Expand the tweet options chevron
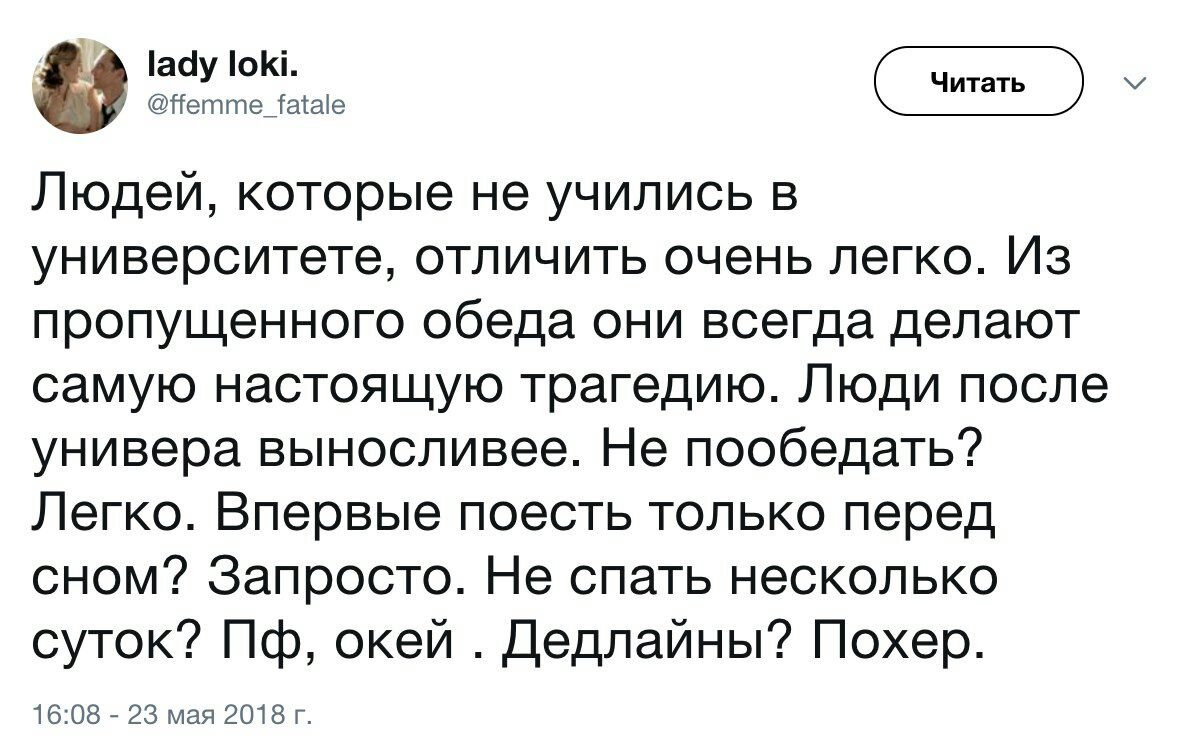Viewport: 1204px width, 742px height. (x=1132, y=85)
